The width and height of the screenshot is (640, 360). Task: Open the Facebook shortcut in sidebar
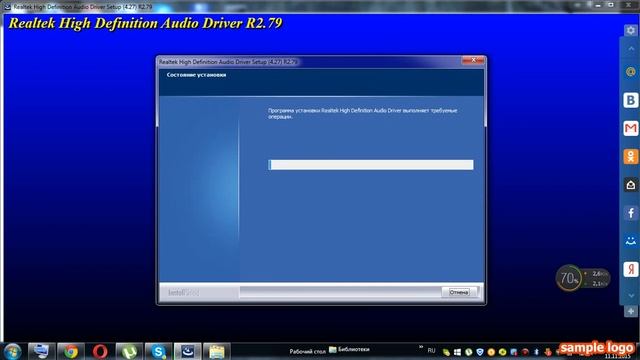coord(631,213)
